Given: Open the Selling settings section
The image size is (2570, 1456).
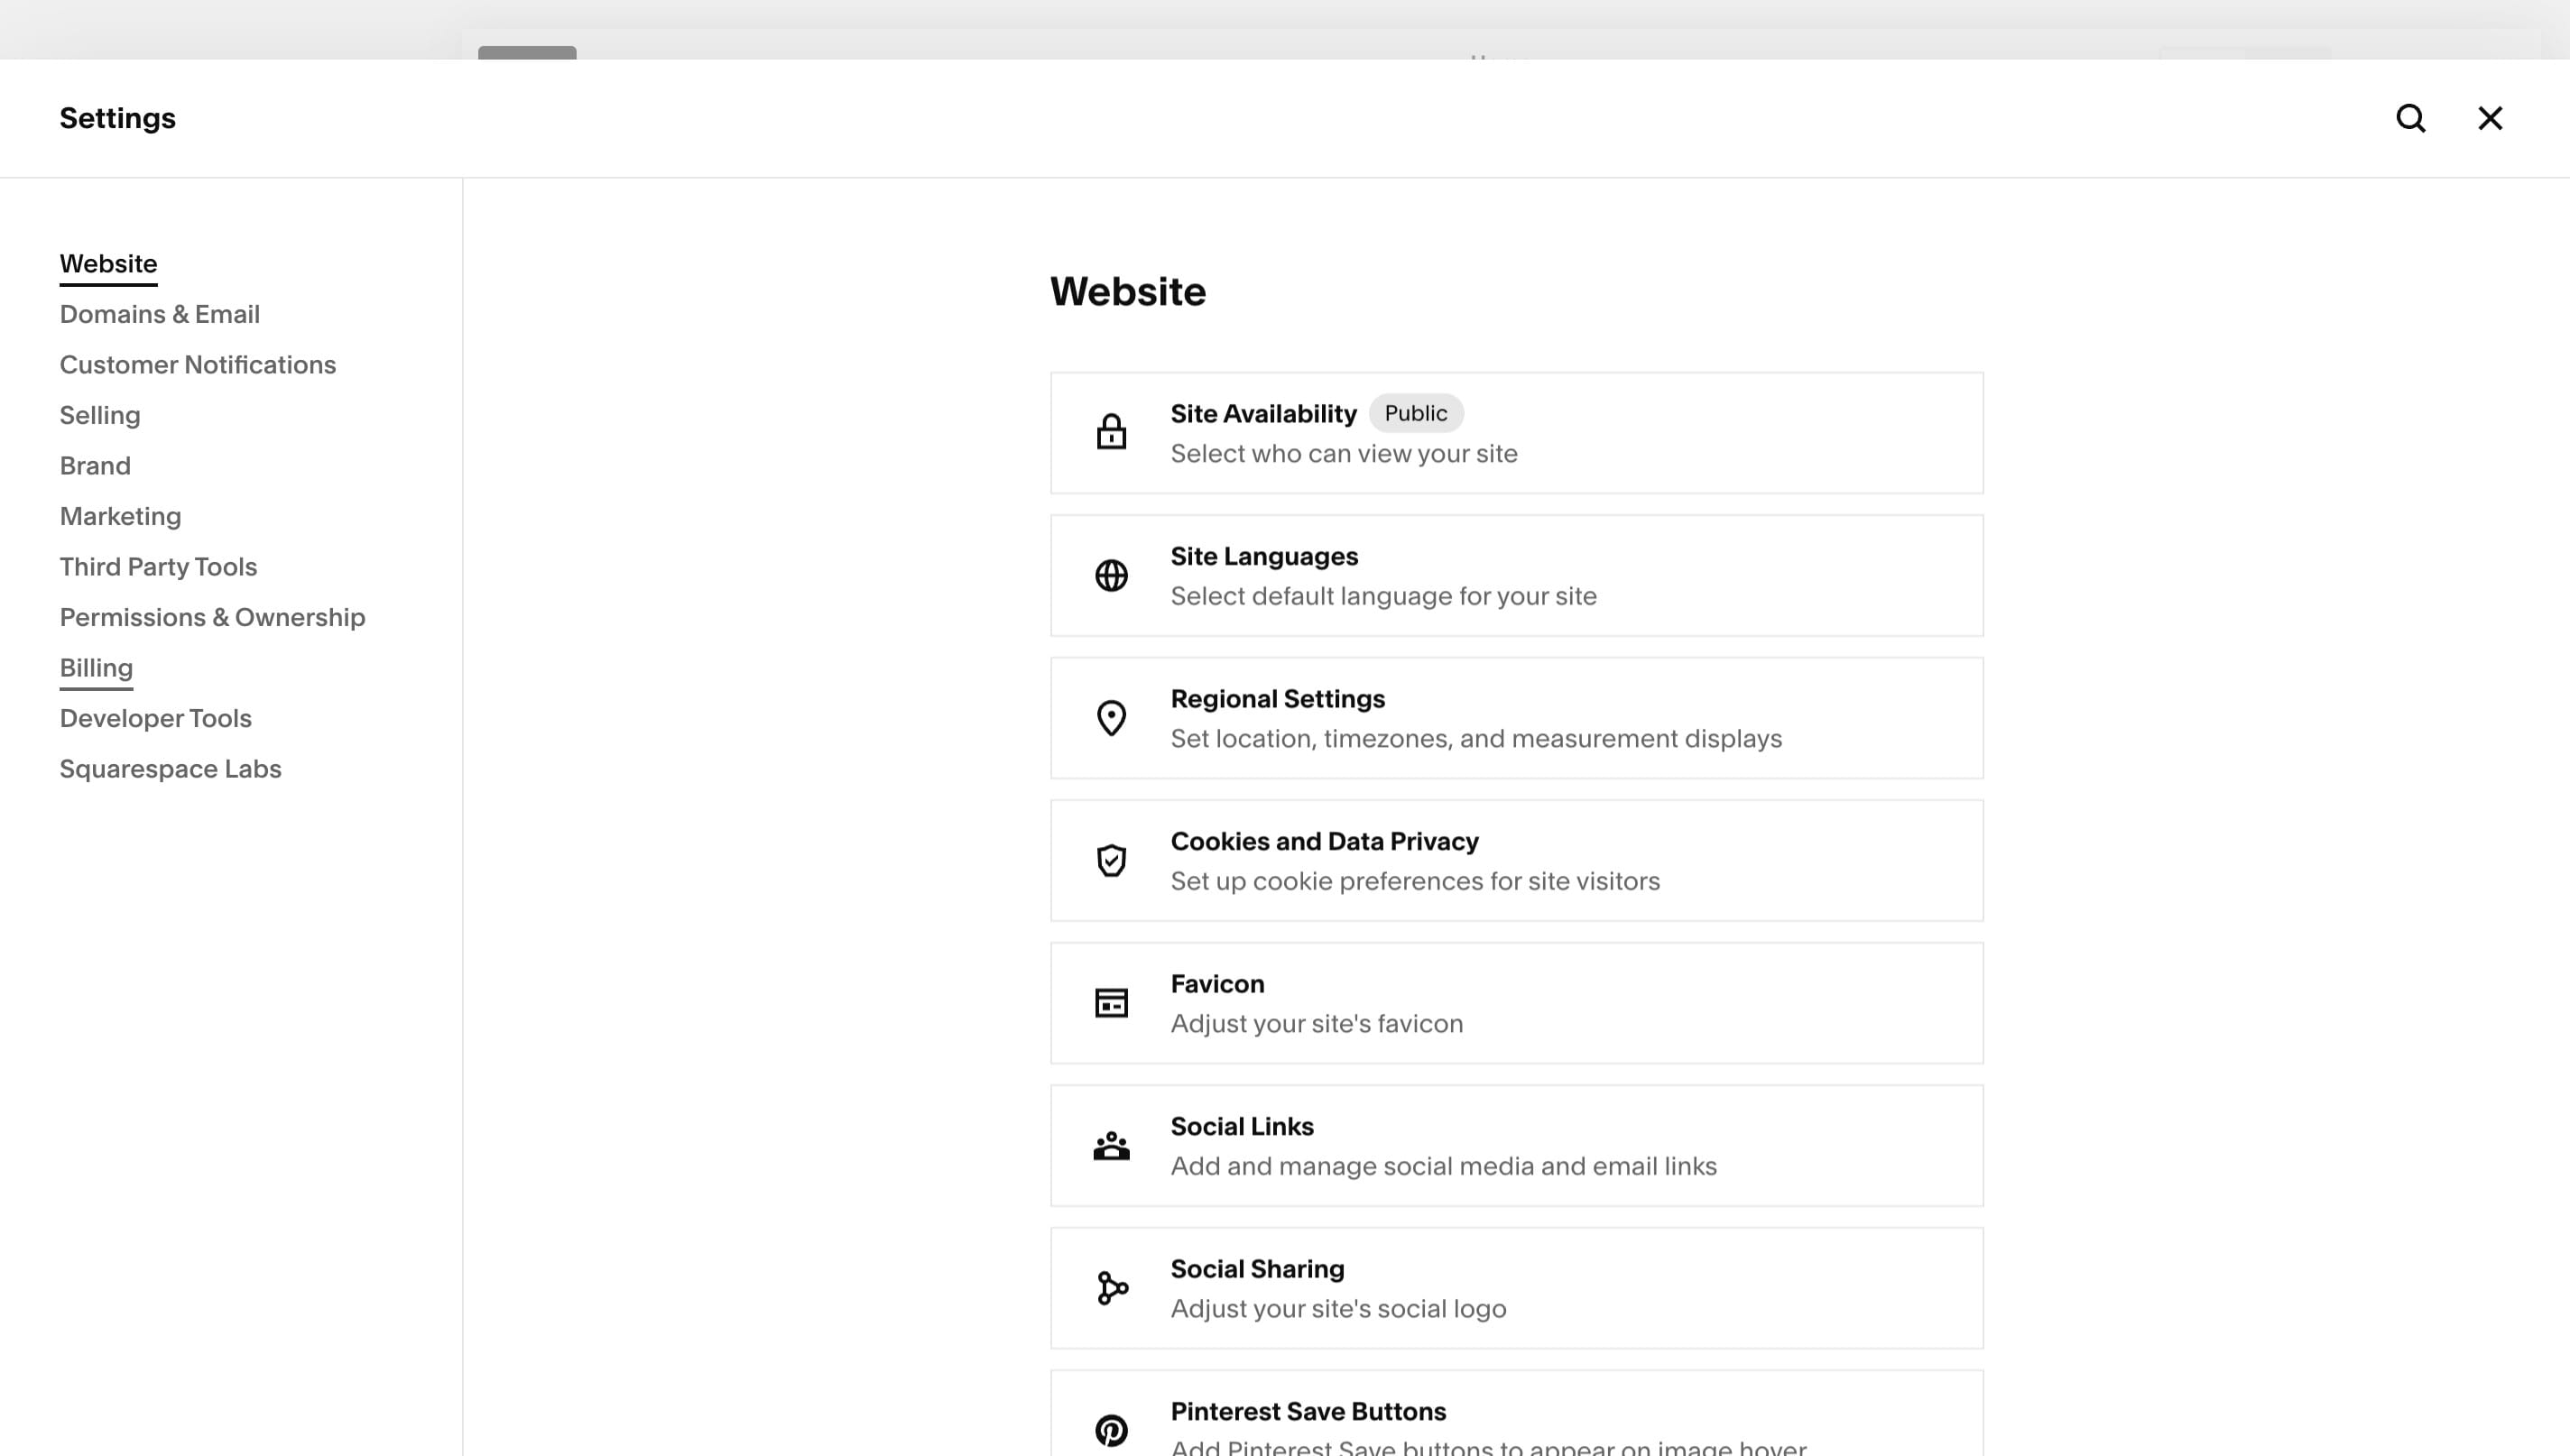Looking at the screenshot, I should 100,415.
